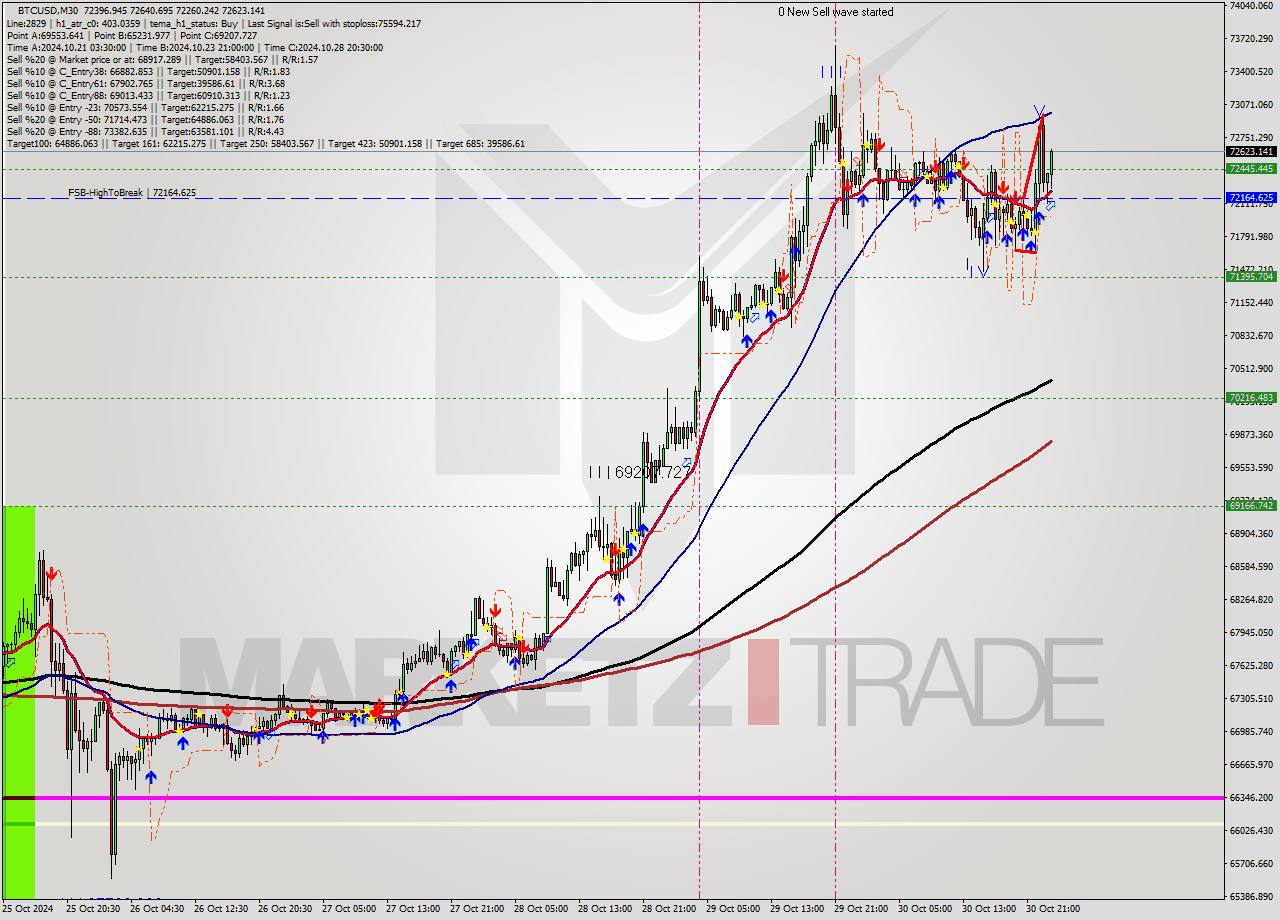Click the 'Target100: 64886.063' targets line
Viewport: 1280px width, 920px height.
point(266,144)
